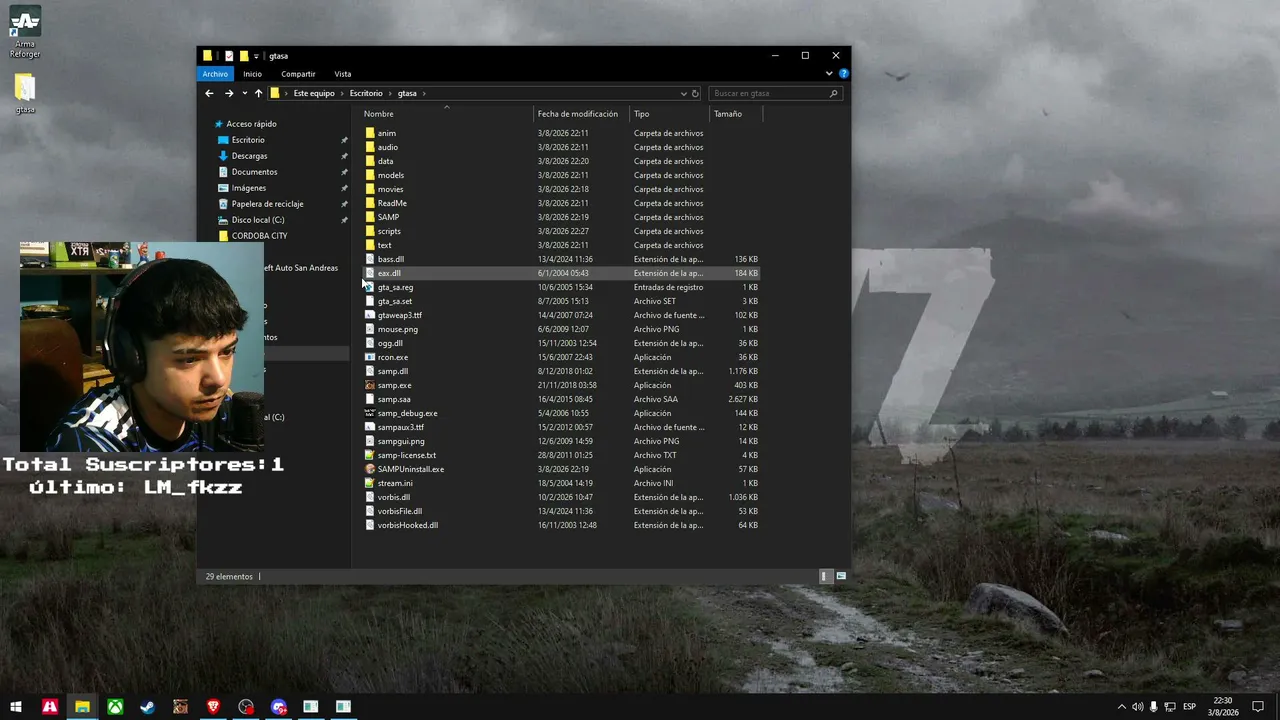Screen dimensions: 1280x720
Task: Go forward in File Explorer
Action: pyautogui.click(x=229, y=93)
